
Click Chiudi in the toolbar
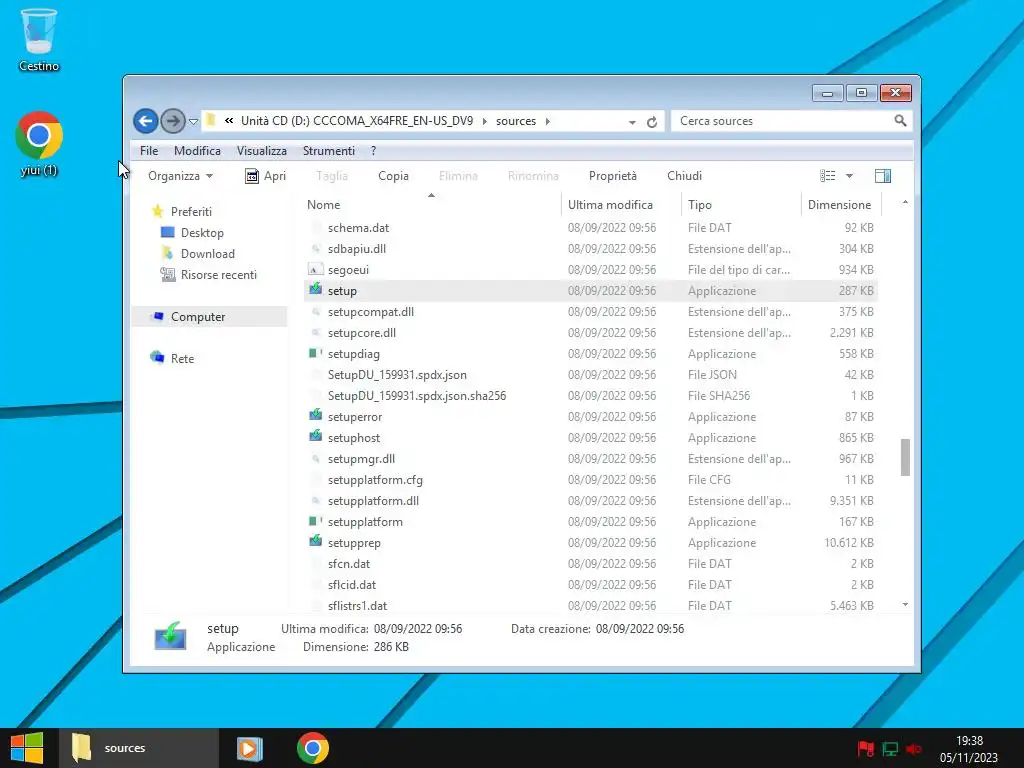(684, 176)
